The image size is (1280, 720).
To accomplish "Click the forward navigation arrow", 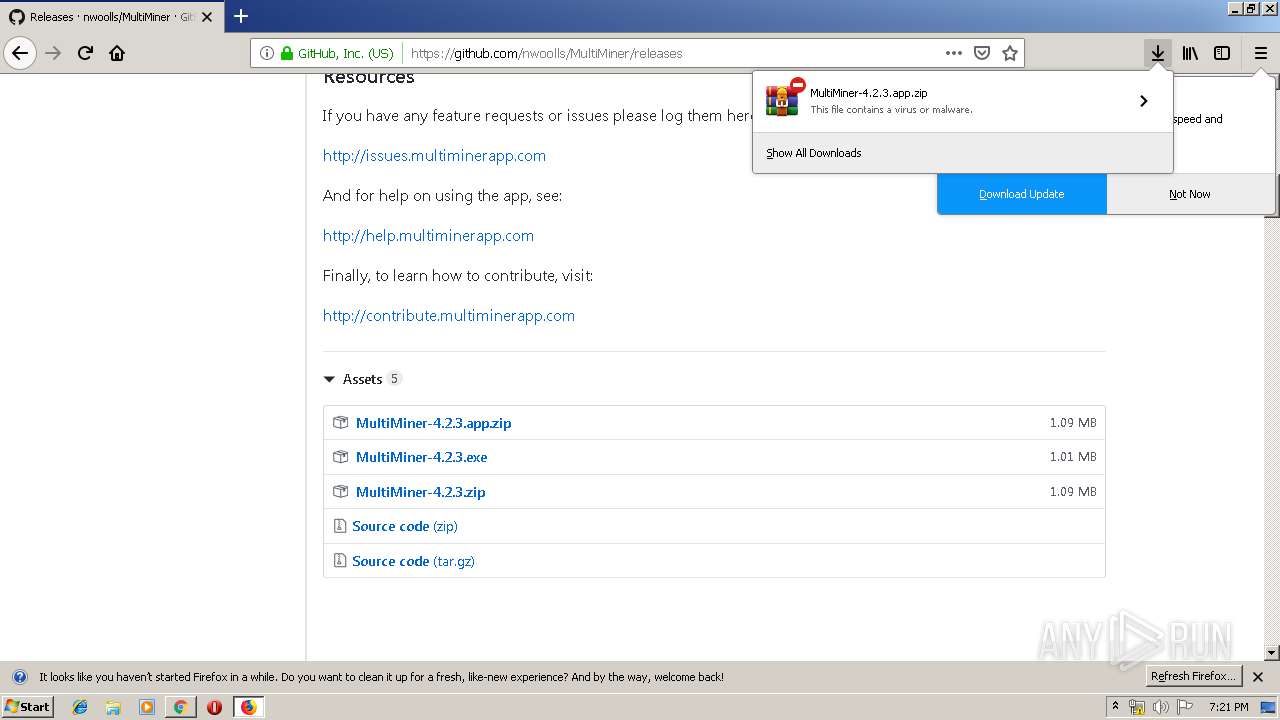I will point(53,53).
